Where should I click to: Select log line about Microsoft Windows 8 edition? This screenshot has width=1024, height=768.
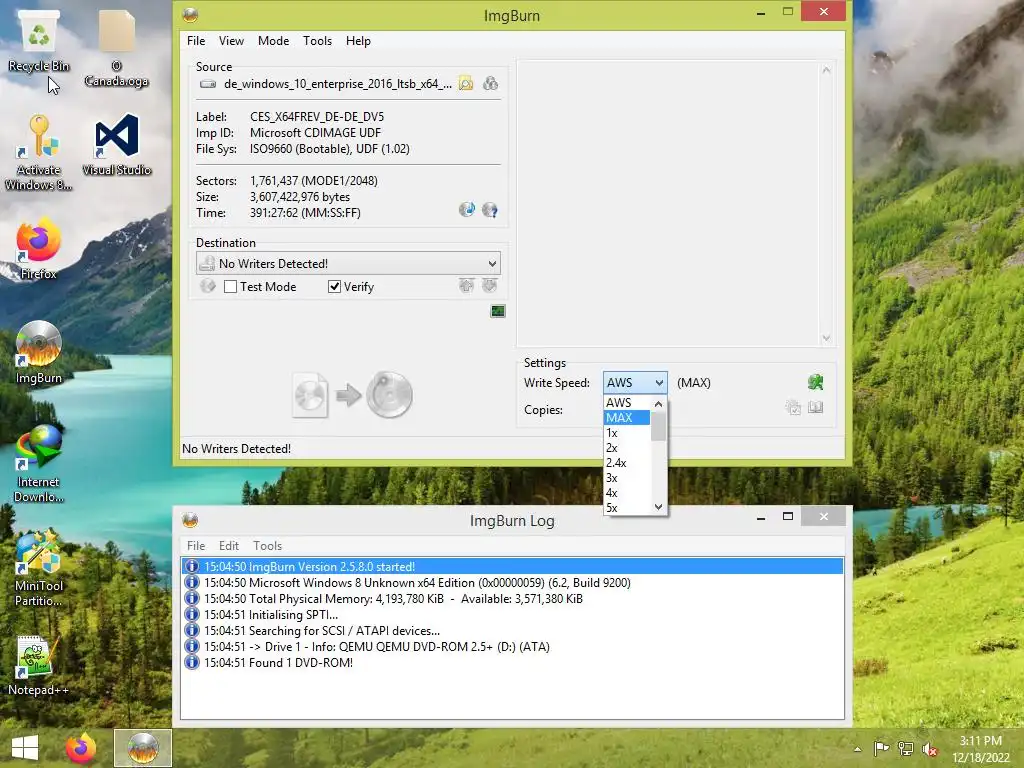512,583
